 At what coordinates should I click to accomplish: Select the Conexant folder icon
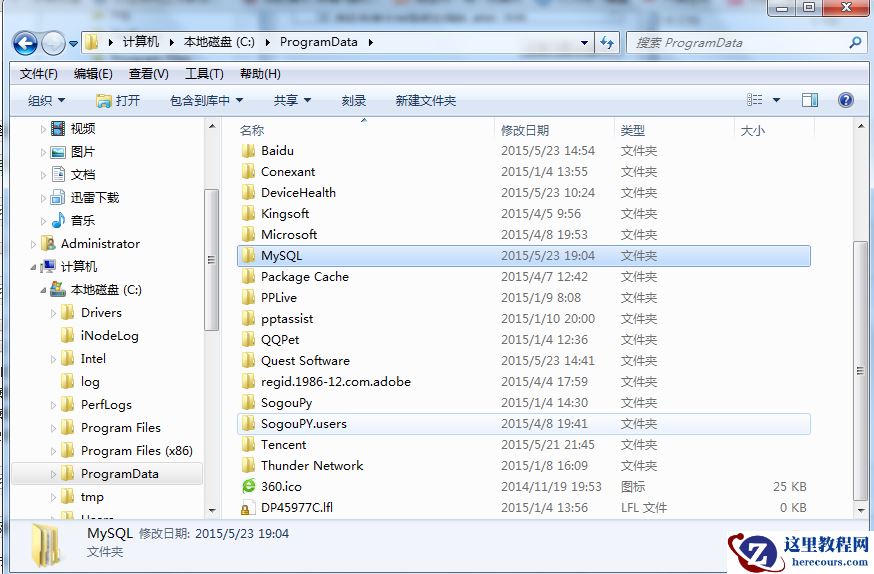[248, 172]
